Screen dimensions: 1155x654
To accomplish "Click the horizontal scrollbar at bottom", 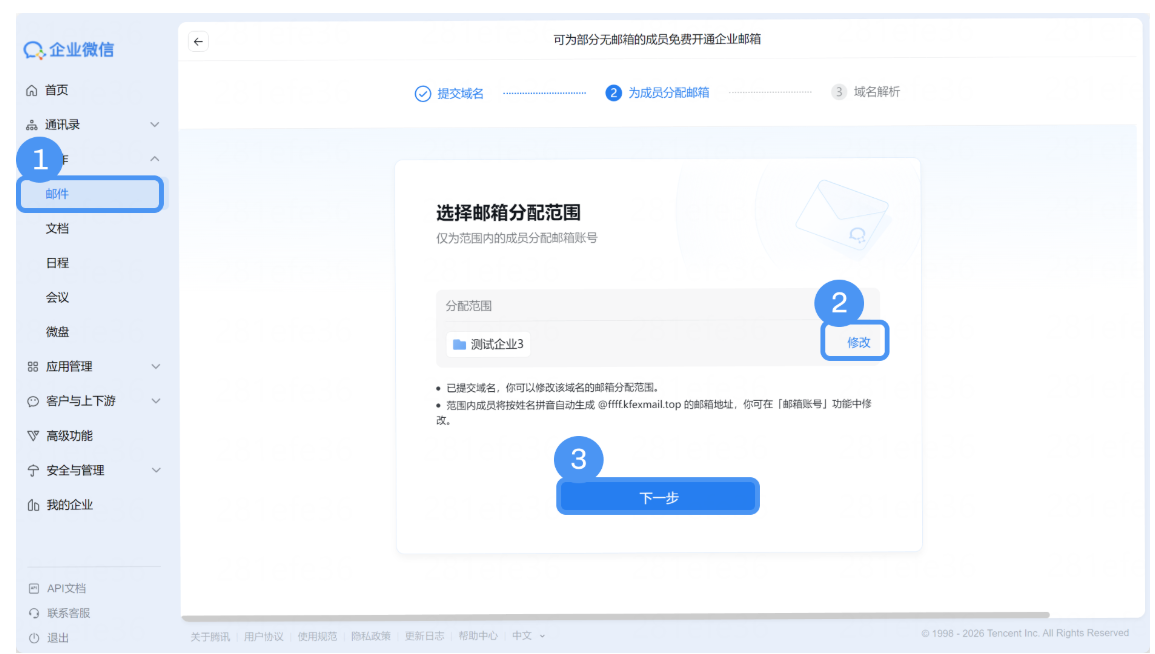I will tap(615, 616).
